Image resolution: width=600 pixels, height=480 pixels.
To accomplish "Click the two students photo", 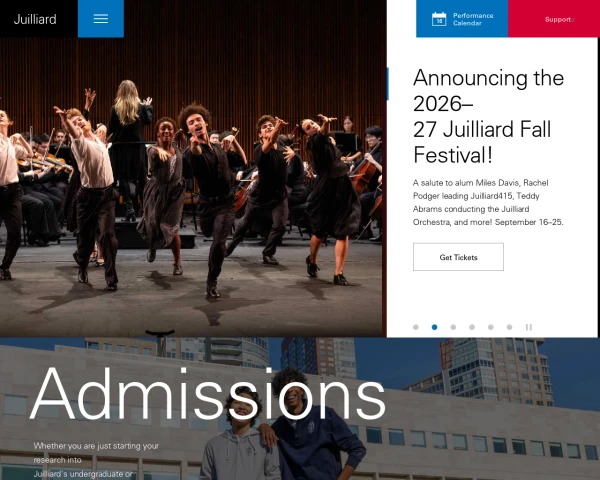I will 281,425.
